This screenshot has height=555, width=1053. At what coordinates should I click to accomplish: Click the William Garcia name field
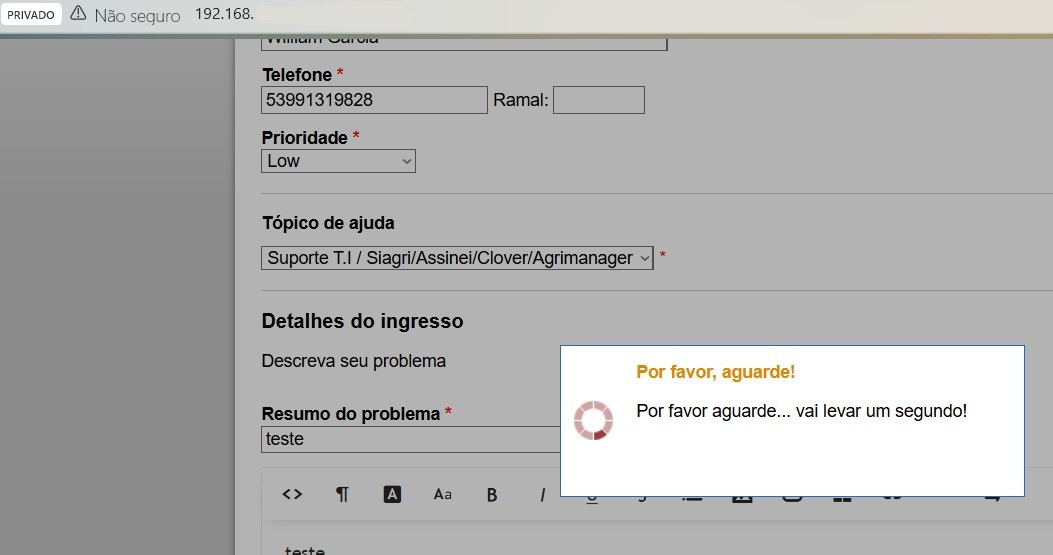[x=464, y=41]
